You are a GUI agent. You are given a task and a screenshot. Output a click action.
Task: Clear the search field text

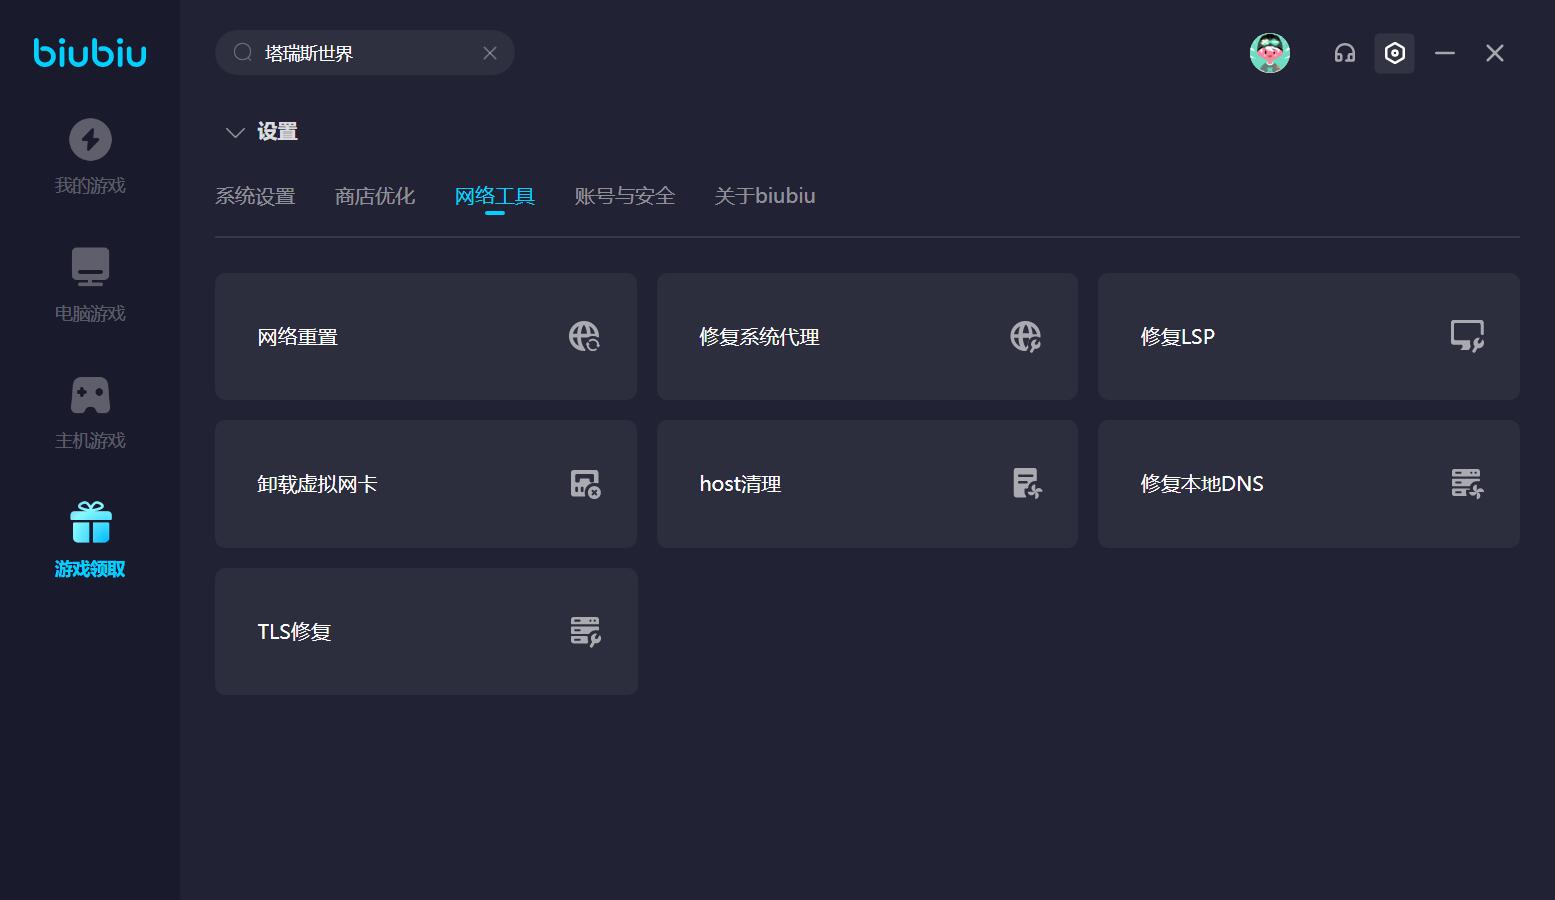(x=490, y=53)
